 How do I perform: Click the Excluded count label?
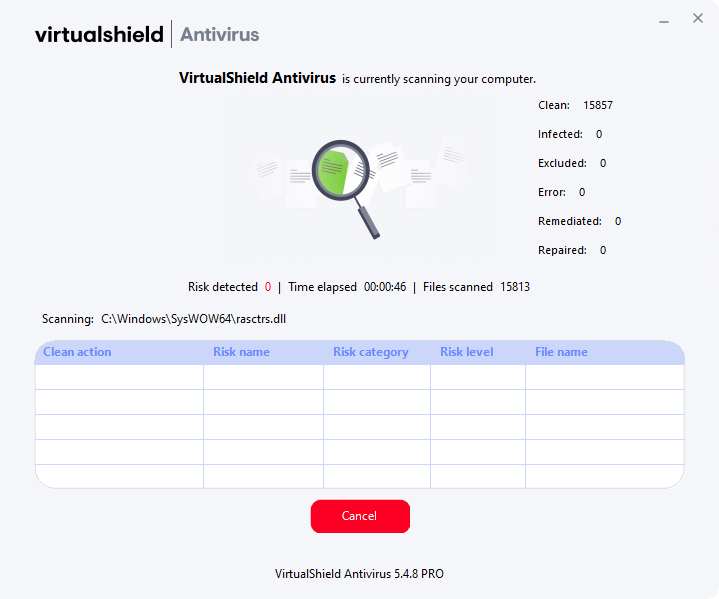point(562,163)
